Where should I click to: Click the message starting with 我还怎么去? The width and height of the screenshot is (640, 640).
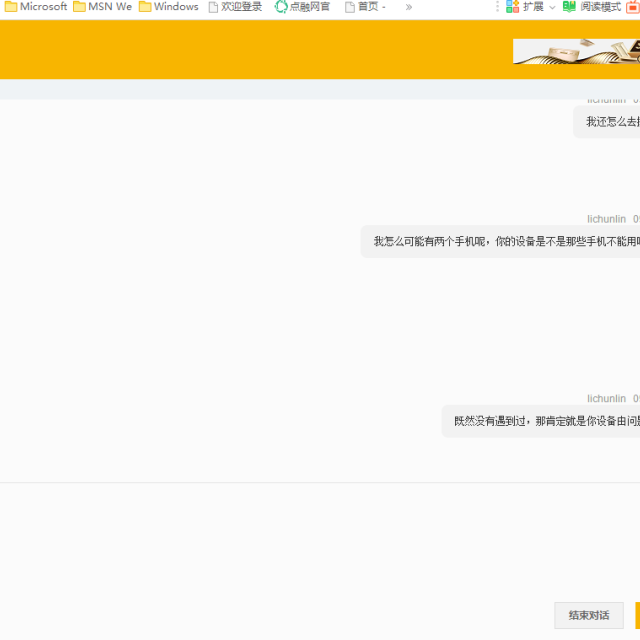611,122
